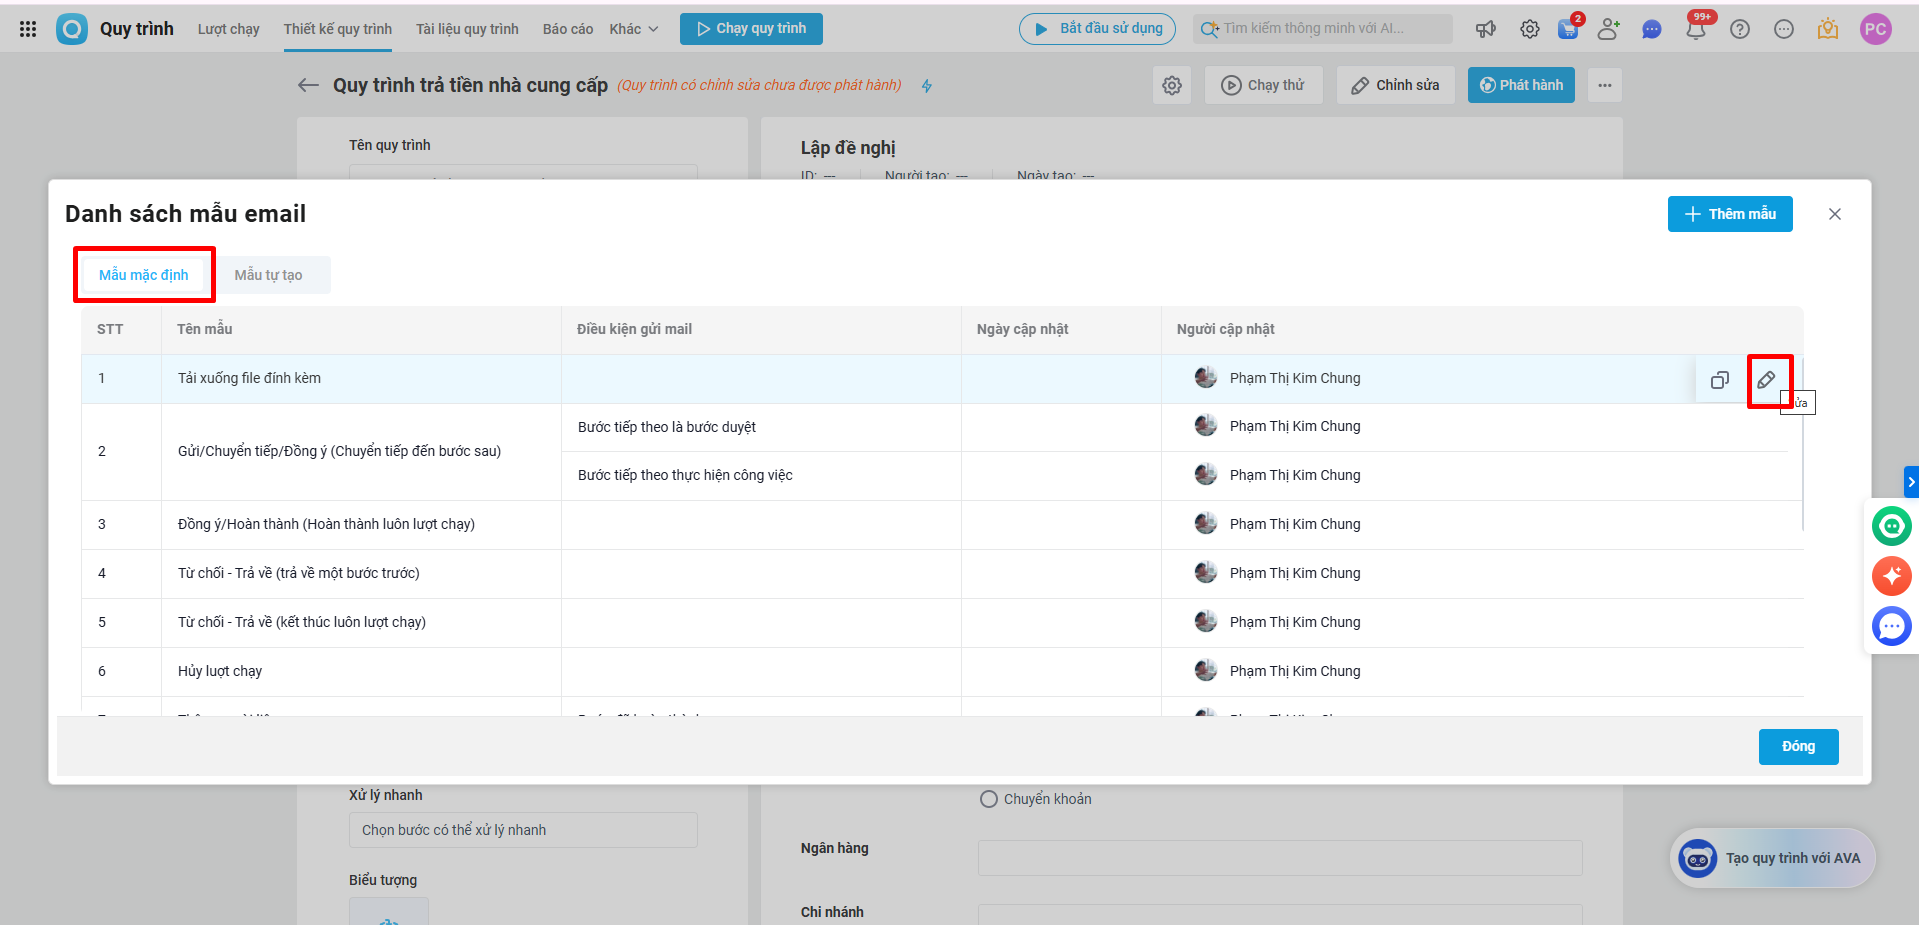Screen dimensions: 1919x925
Task: Open the app launcher grid icon
Action: (x=28, y=29)
